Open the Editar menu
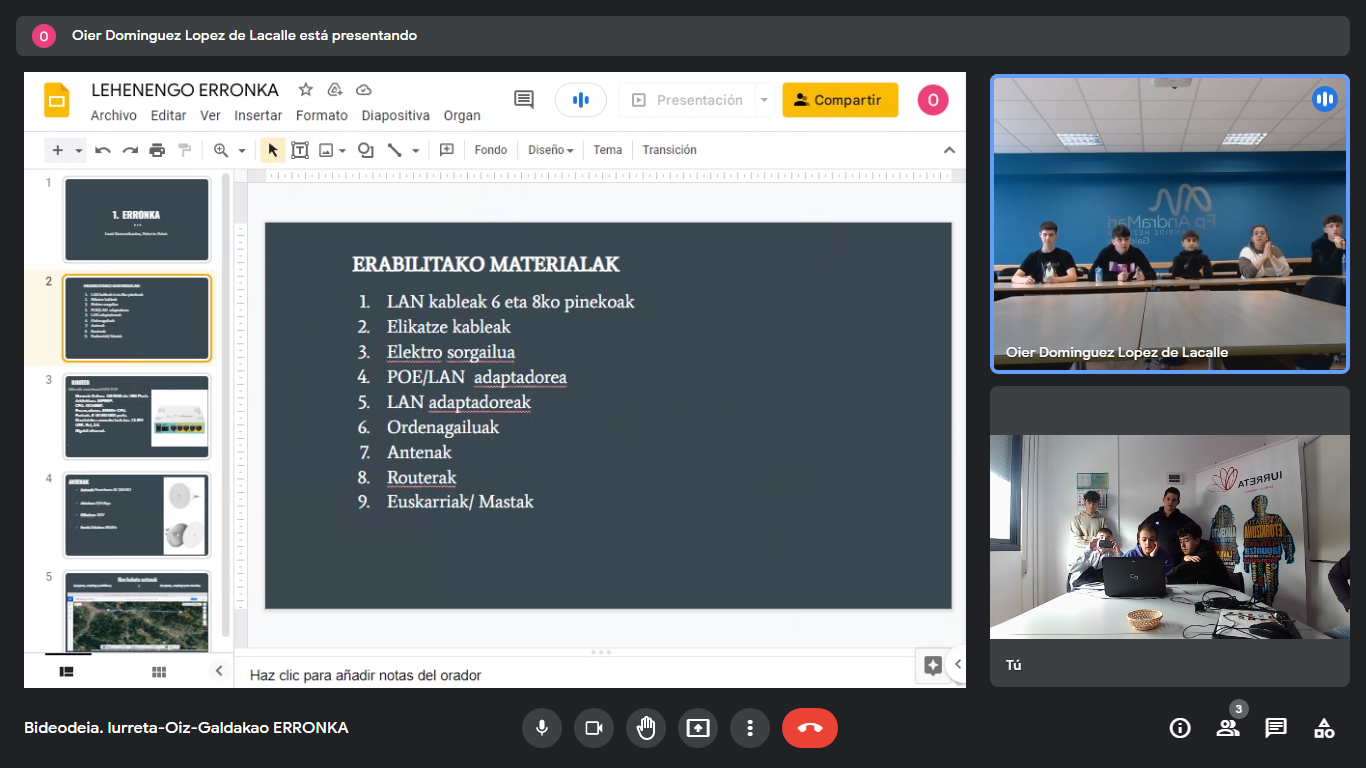The image size is (1366, 768). (x=169, y=116)
